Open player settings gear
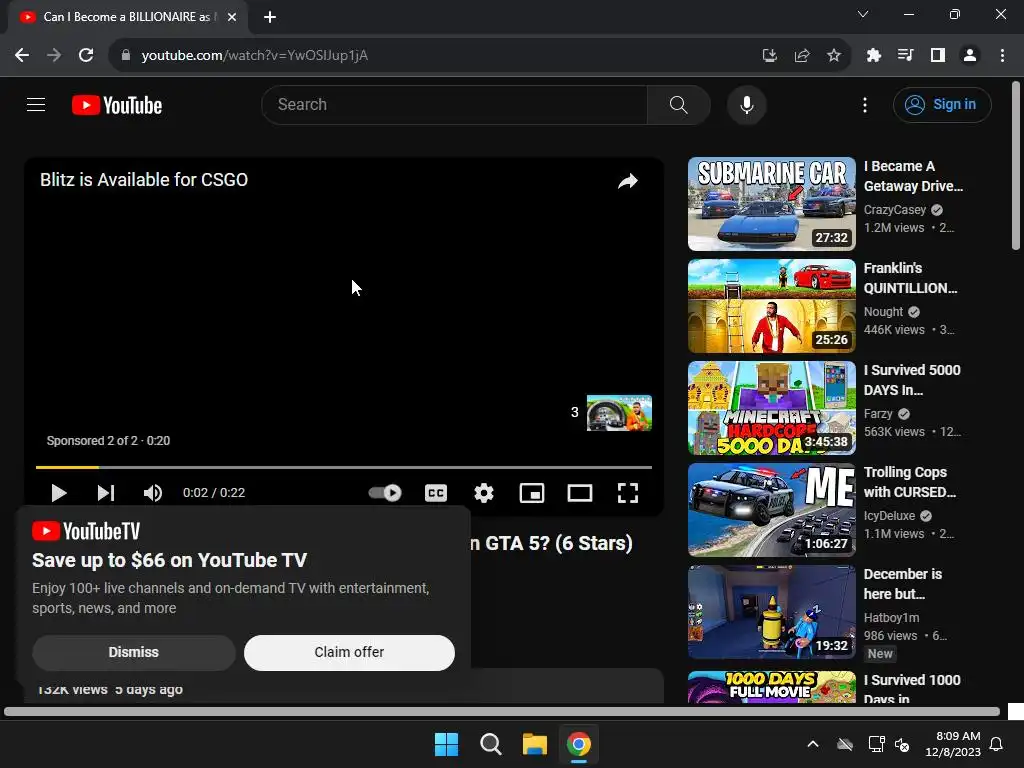The image size is (1024, 768). 484,493
